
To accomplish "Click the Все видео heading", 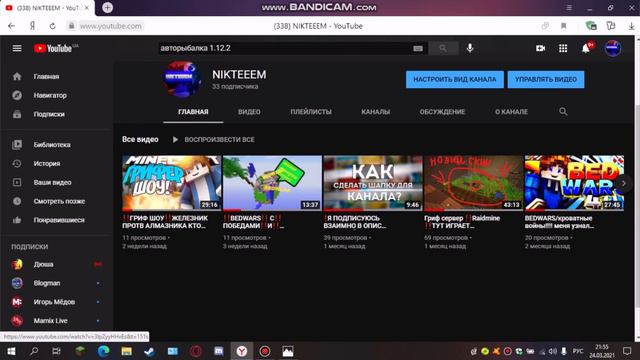I will point(140,140).
